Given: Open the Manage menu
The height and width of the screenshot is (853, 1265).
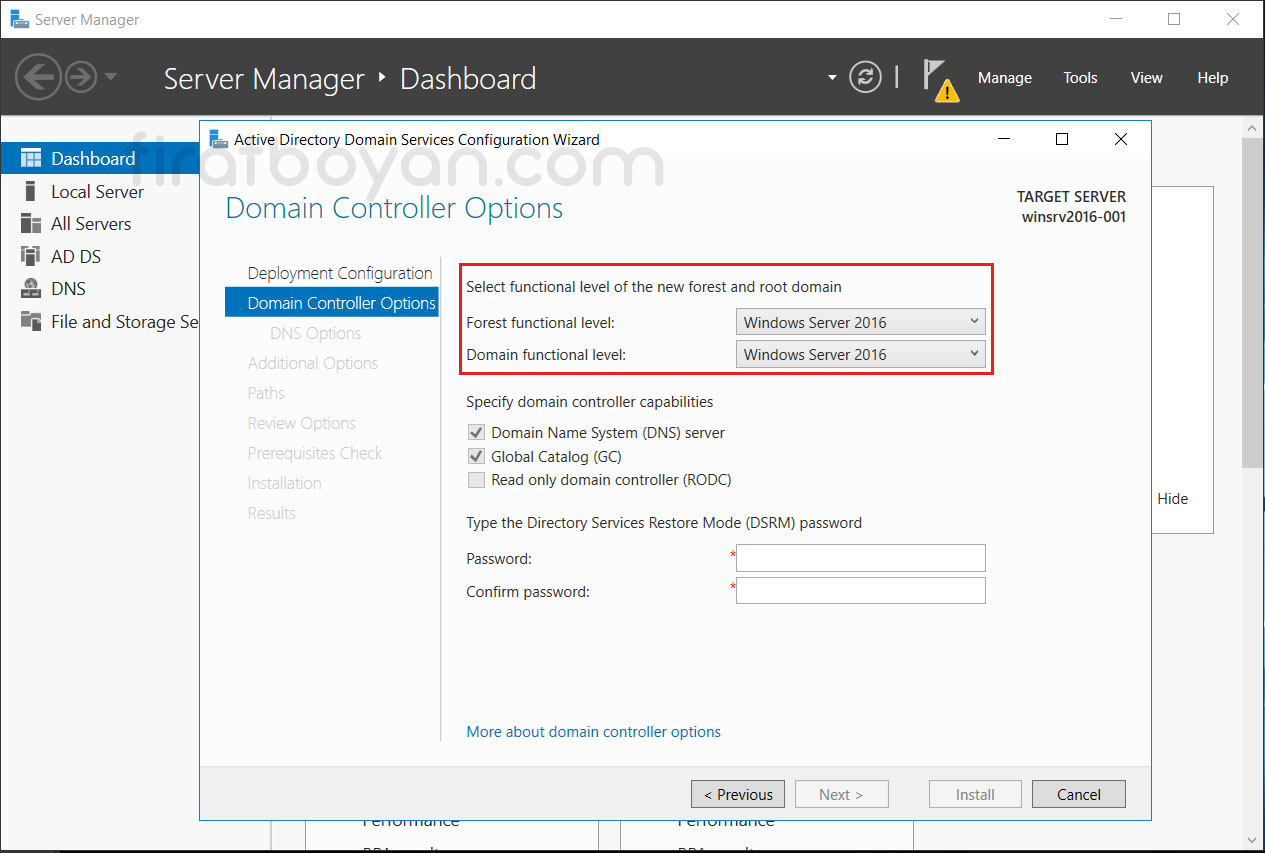Looking at the screenshot, I should tap(1004, 78).
